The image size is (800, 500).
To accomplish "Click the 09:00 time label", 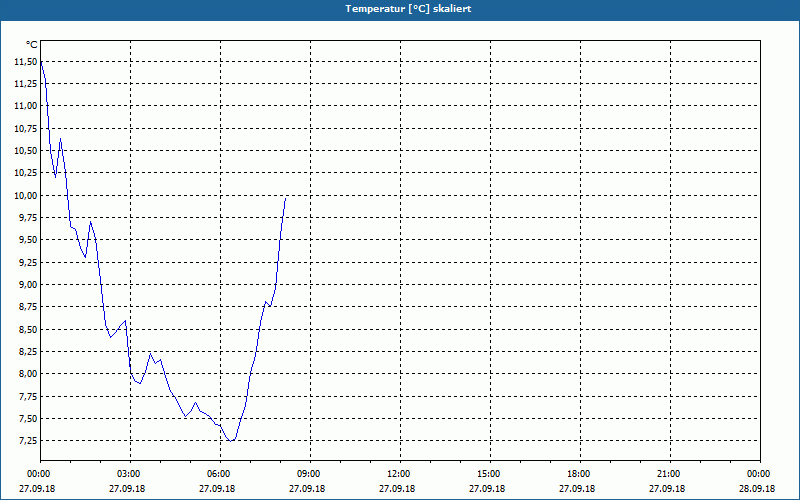I will 310,474.
